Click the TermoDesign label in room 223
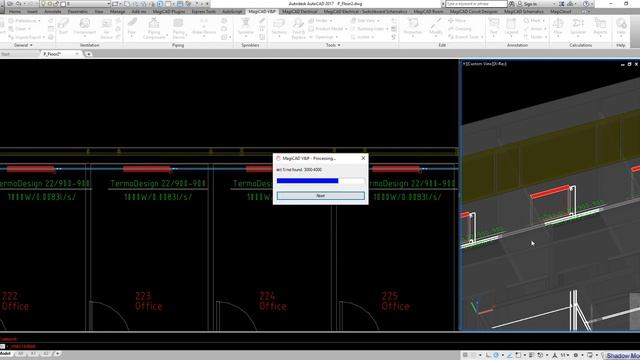This screenshot has width=640, height=360. [158, 184]
